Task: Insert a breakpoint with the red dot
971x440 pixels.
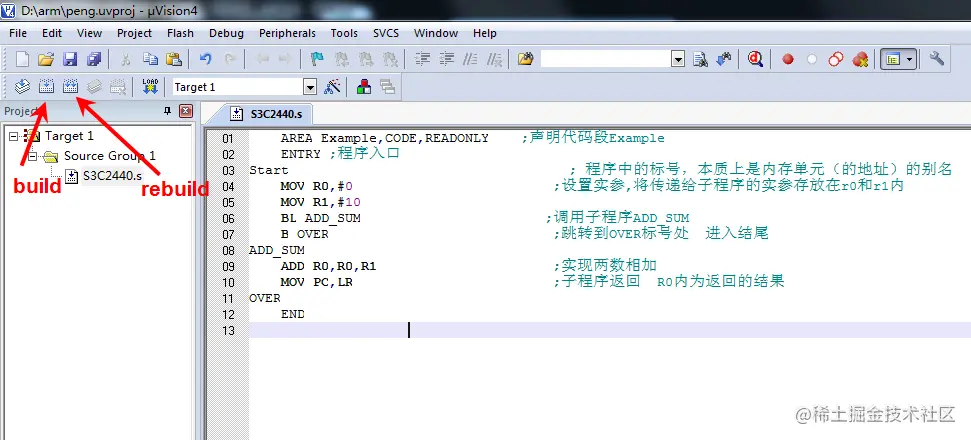Action: tap(788, 59)
